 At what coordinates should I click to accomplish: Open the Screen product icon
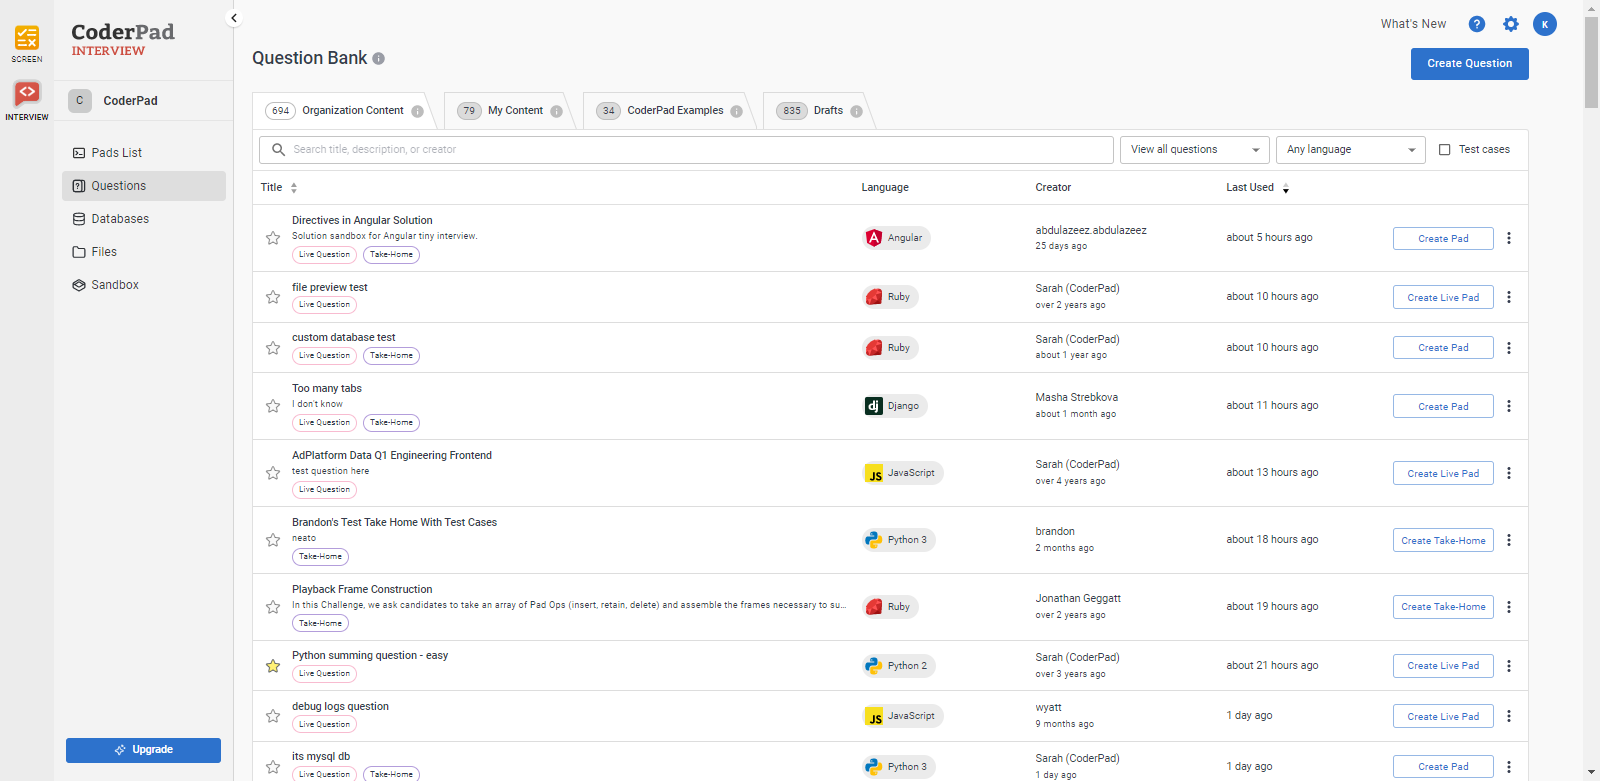[27, 40]
